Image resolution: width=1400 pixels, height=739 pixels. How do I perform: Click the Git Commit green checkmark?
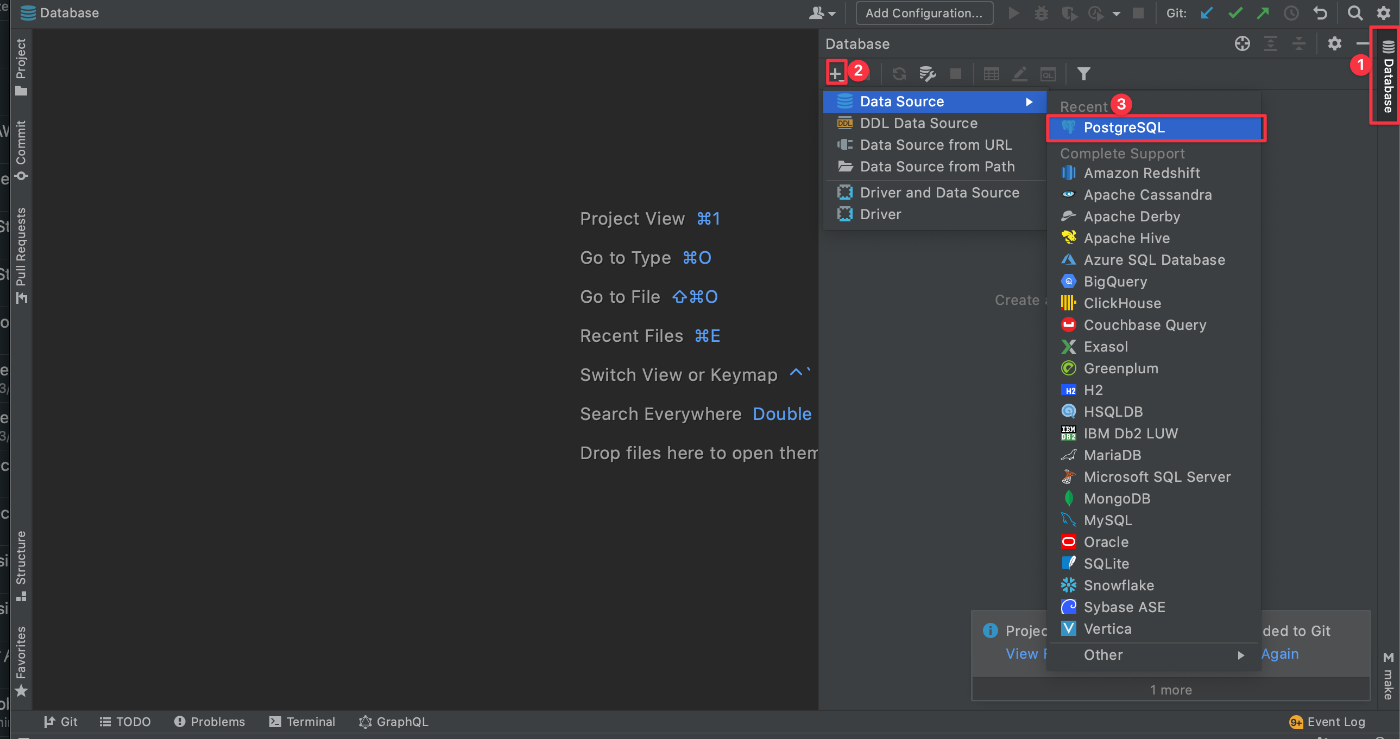click(x=1235, y=13)
